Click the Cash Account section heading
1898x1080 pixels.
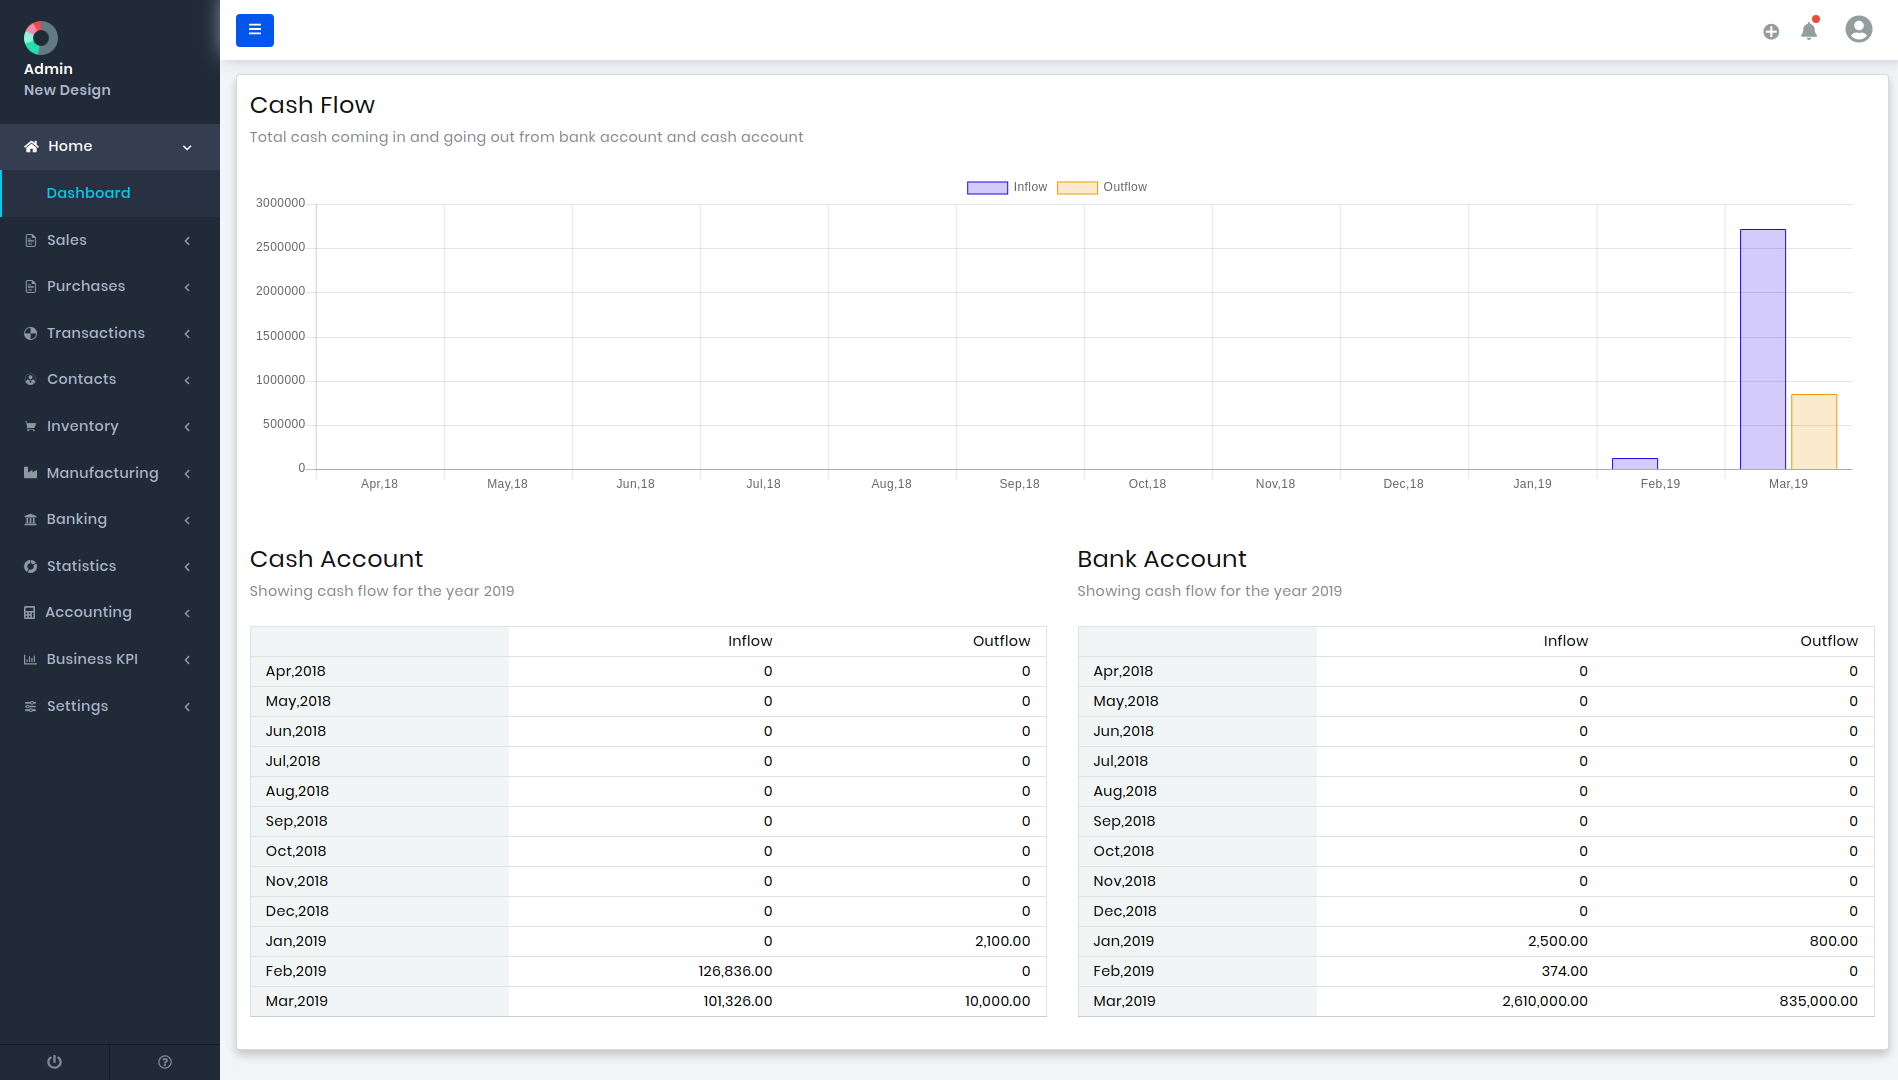[x=336, y=559]
